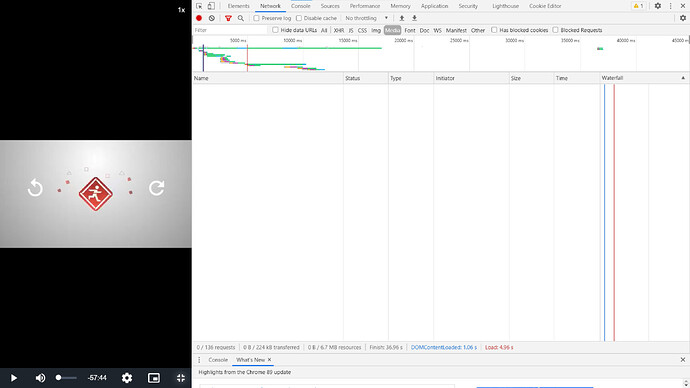Filter requests by Other
This screenshot has width=690, height=388.
tap(478, 30)
